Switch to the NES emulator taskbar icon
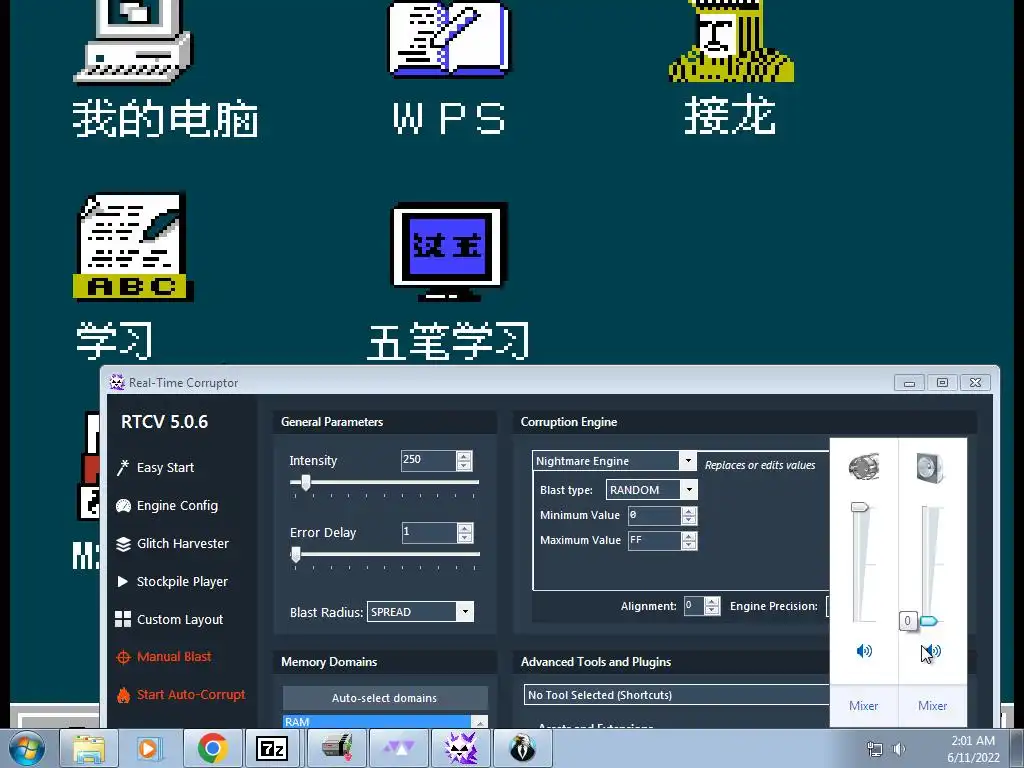 [x=336, y=748]
